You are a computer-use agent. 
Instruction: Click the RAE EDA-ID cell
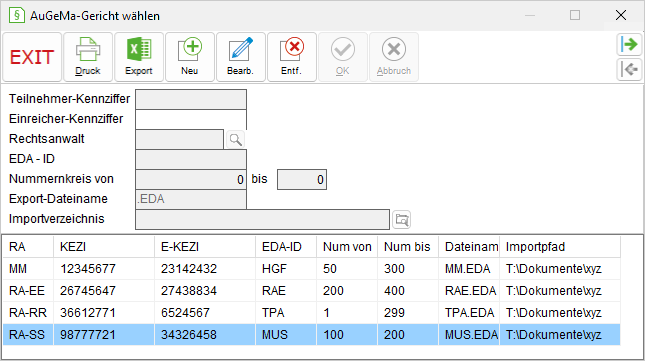click(286, 291)
